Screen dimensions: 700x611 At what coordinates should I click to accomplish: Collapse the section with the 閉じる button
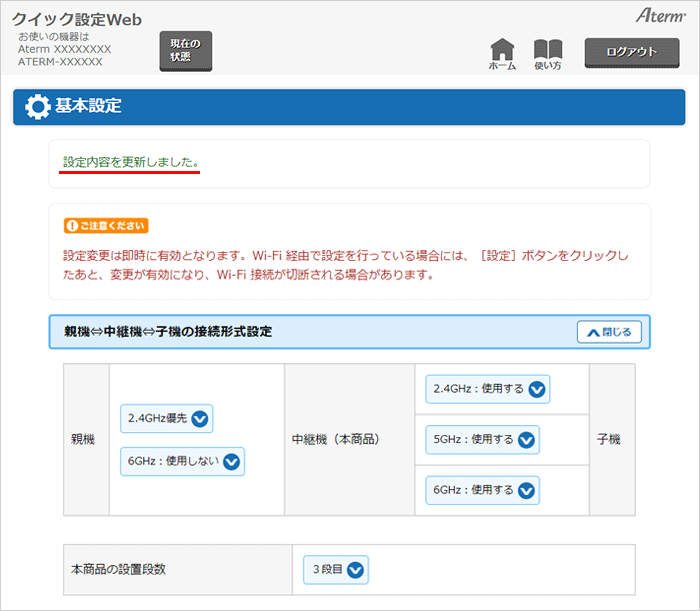(609, 332)
